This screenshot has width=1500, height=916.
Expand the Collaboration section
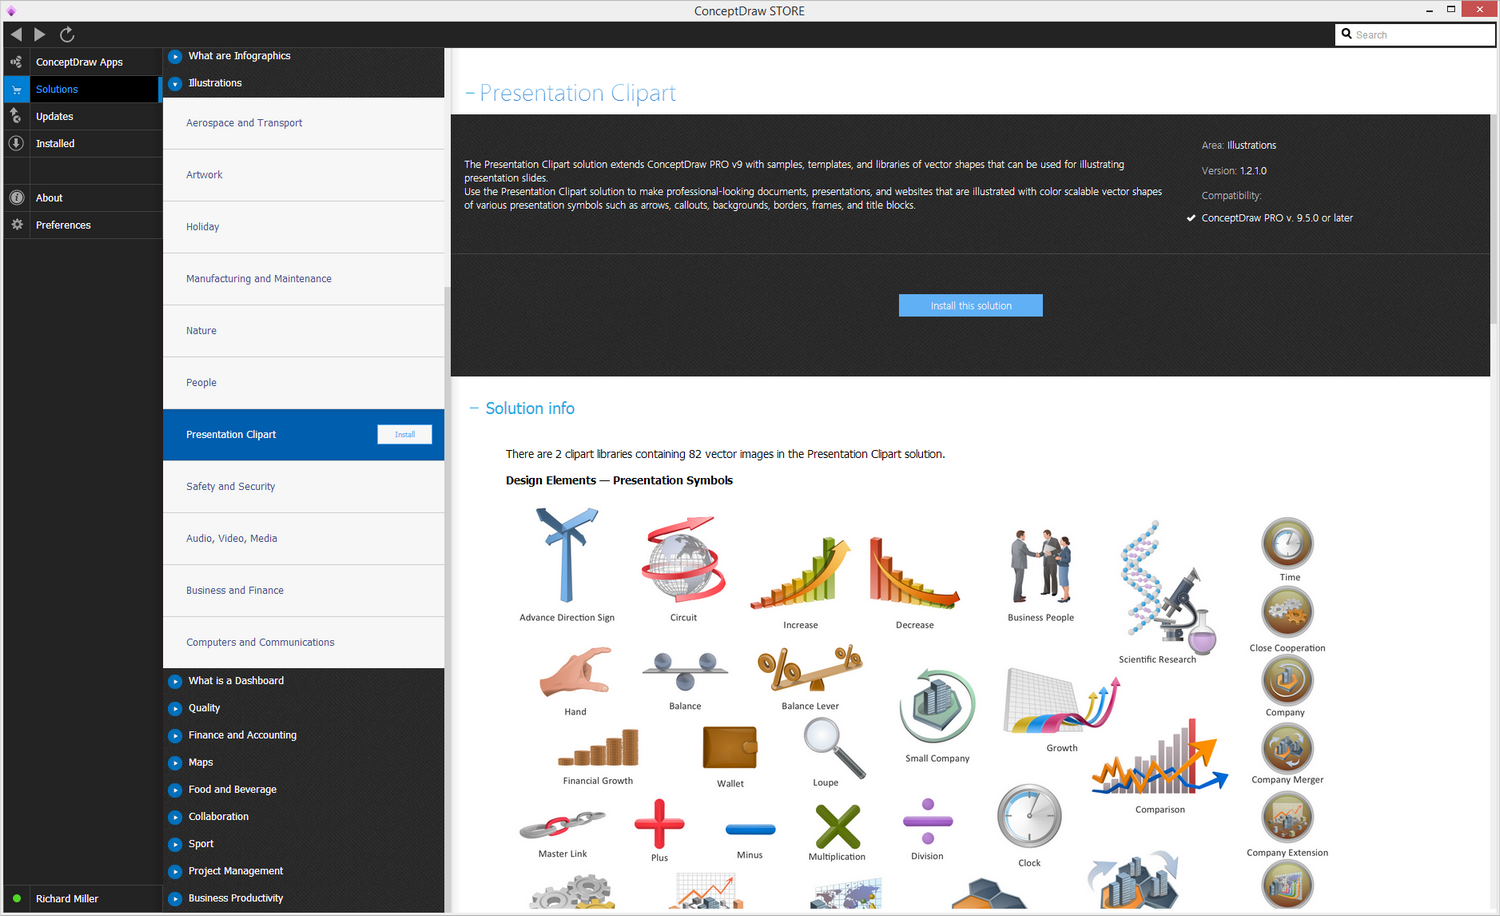[x=175, y=817]
